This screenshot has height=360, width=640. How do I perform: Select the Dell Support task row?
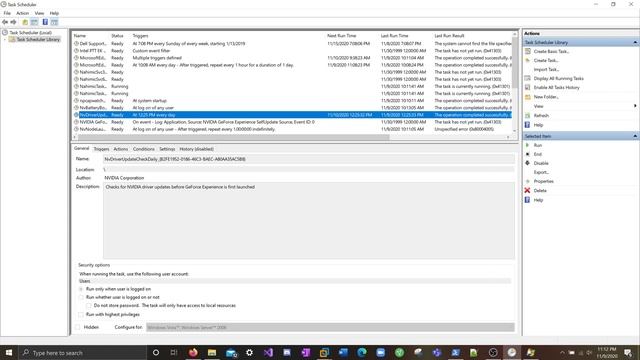292,44
